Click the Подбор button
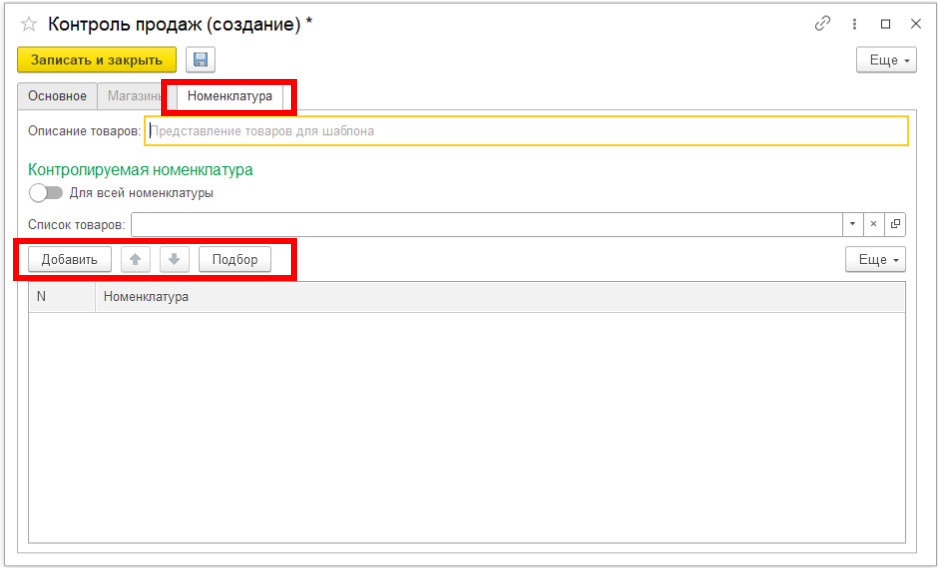The height and width of the screenshot is (569, 938). (x=235, y=260)
